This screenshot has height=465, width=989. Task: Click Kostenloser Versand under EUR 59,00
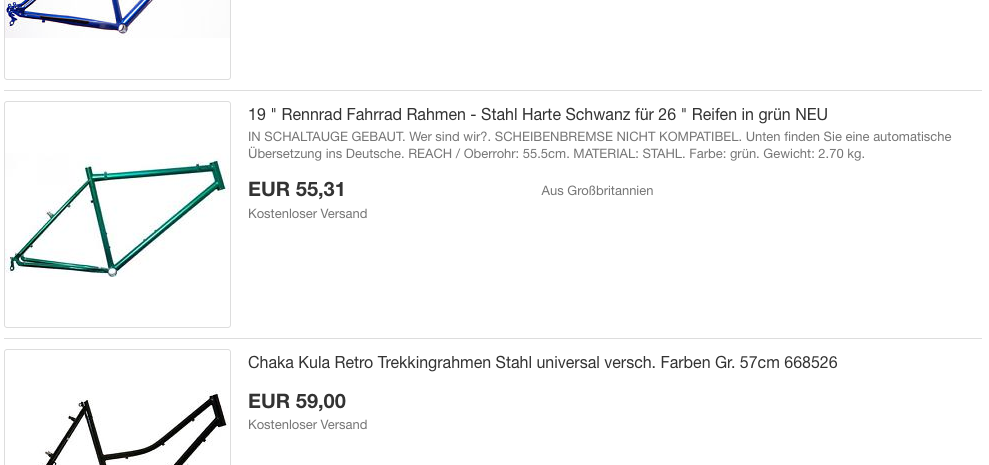(x=307, y=425)
